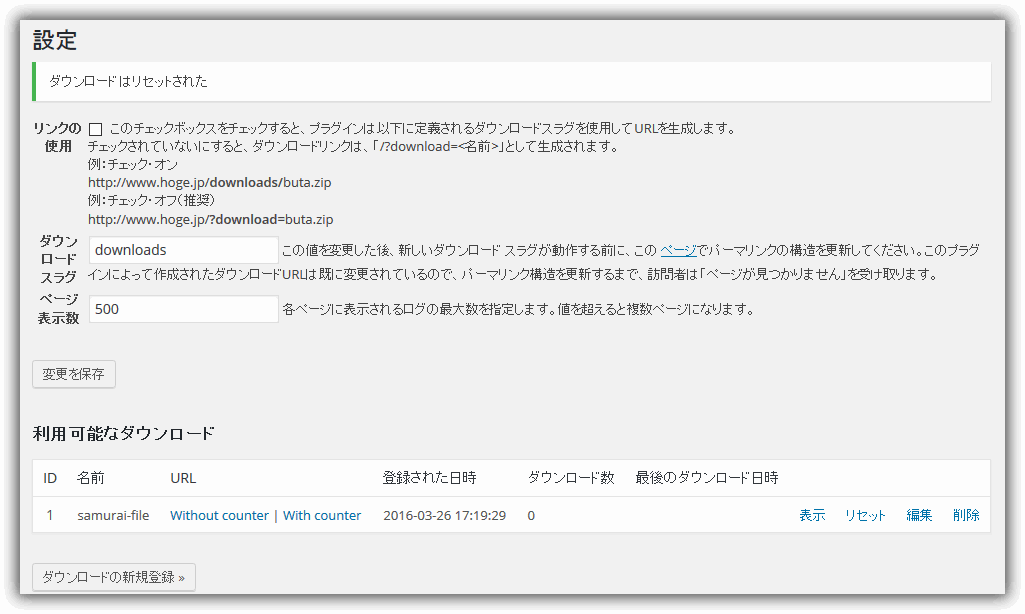The height and width of the screenshot is (614, 1025).
Task: Click the ダウンロード数 column header
Action: coord(570,478)
